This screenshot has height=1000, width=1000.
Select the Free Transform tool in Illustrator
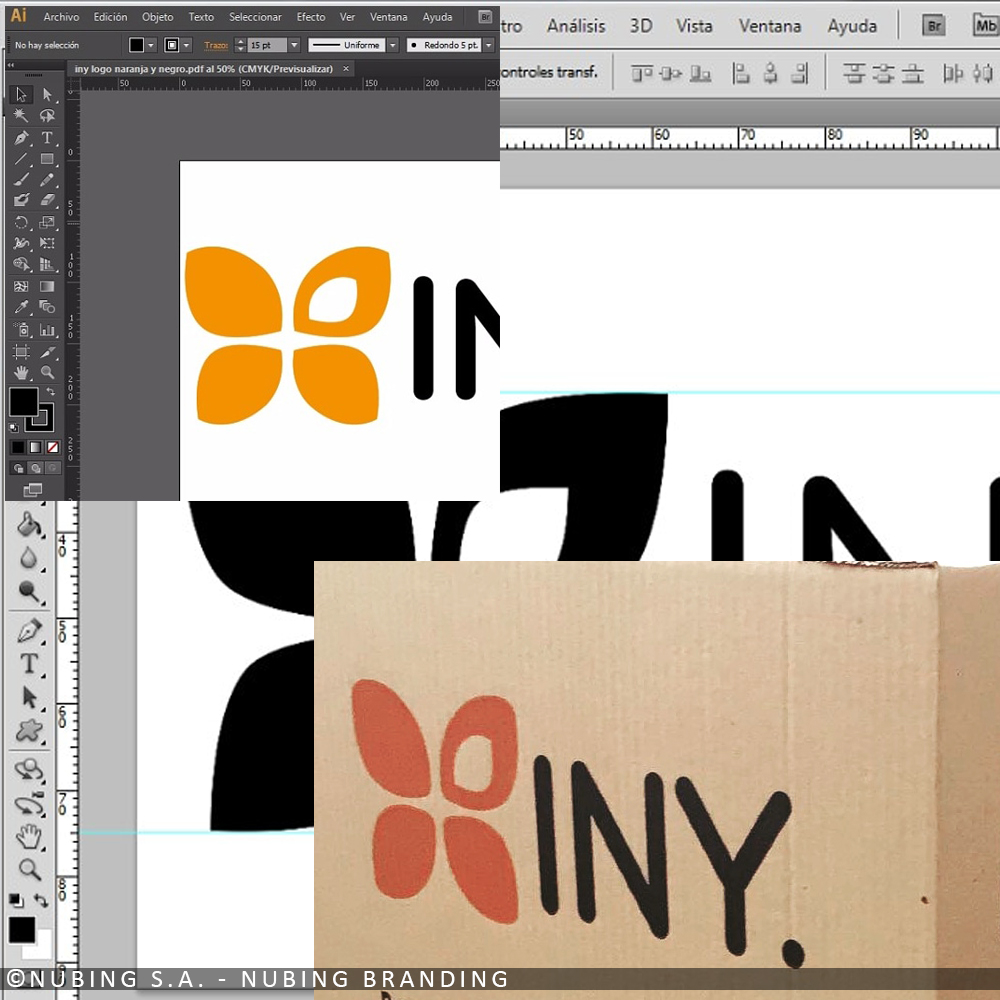click(47, 243)
